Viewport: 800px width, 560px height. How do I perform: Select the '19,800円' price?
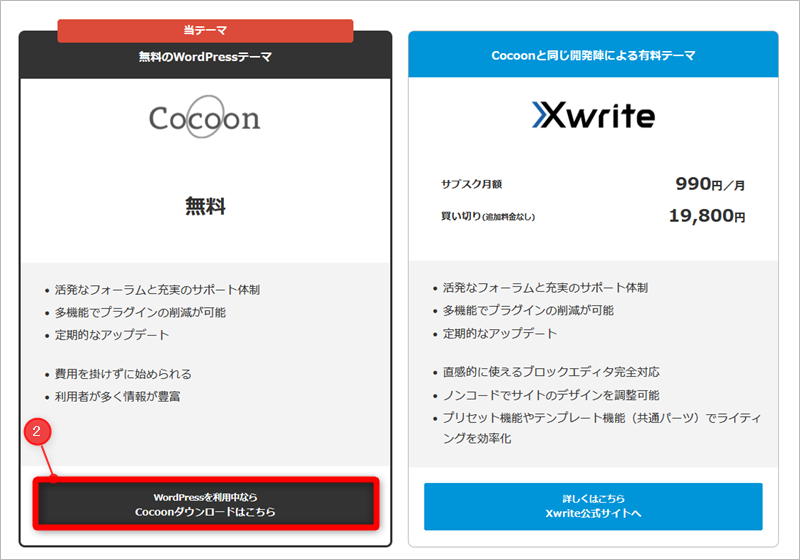pyautogui.click(x=707, y=216)
